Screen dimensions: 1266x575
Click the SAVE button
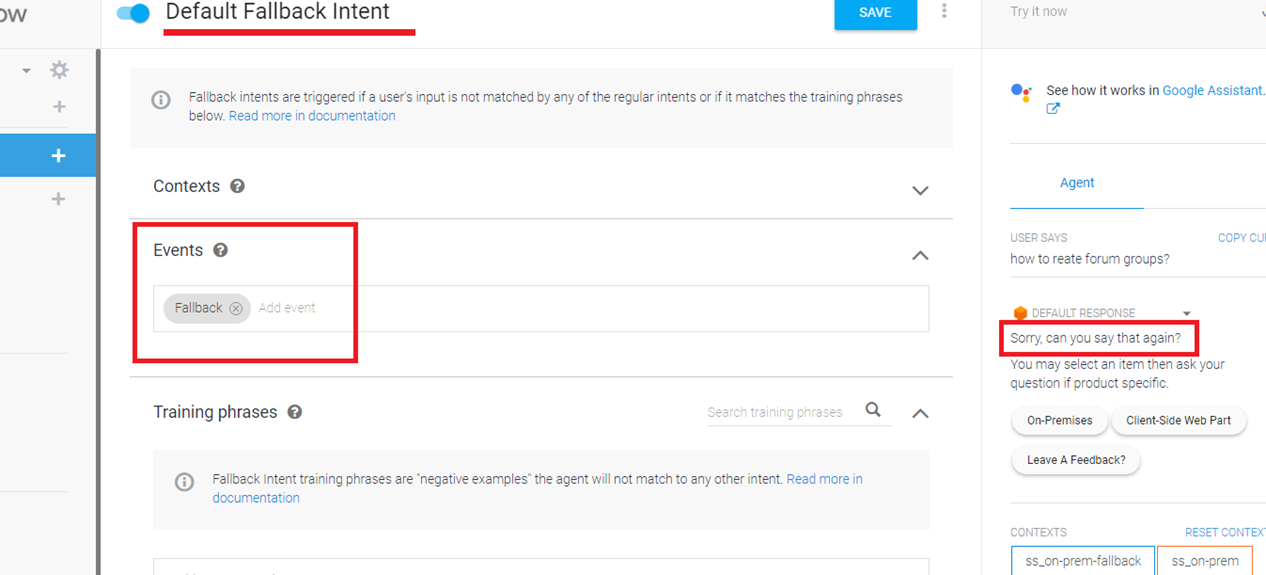[x=875, y=13]
